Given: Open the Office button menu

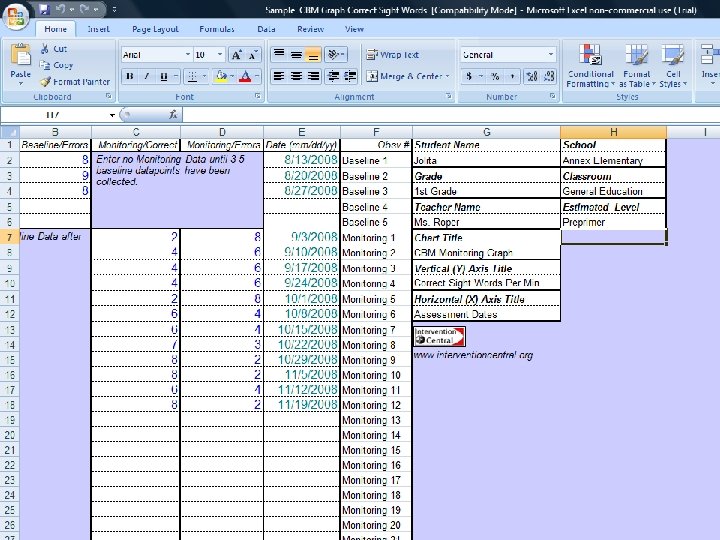Looking at the screenshot, I should point(16,16).
